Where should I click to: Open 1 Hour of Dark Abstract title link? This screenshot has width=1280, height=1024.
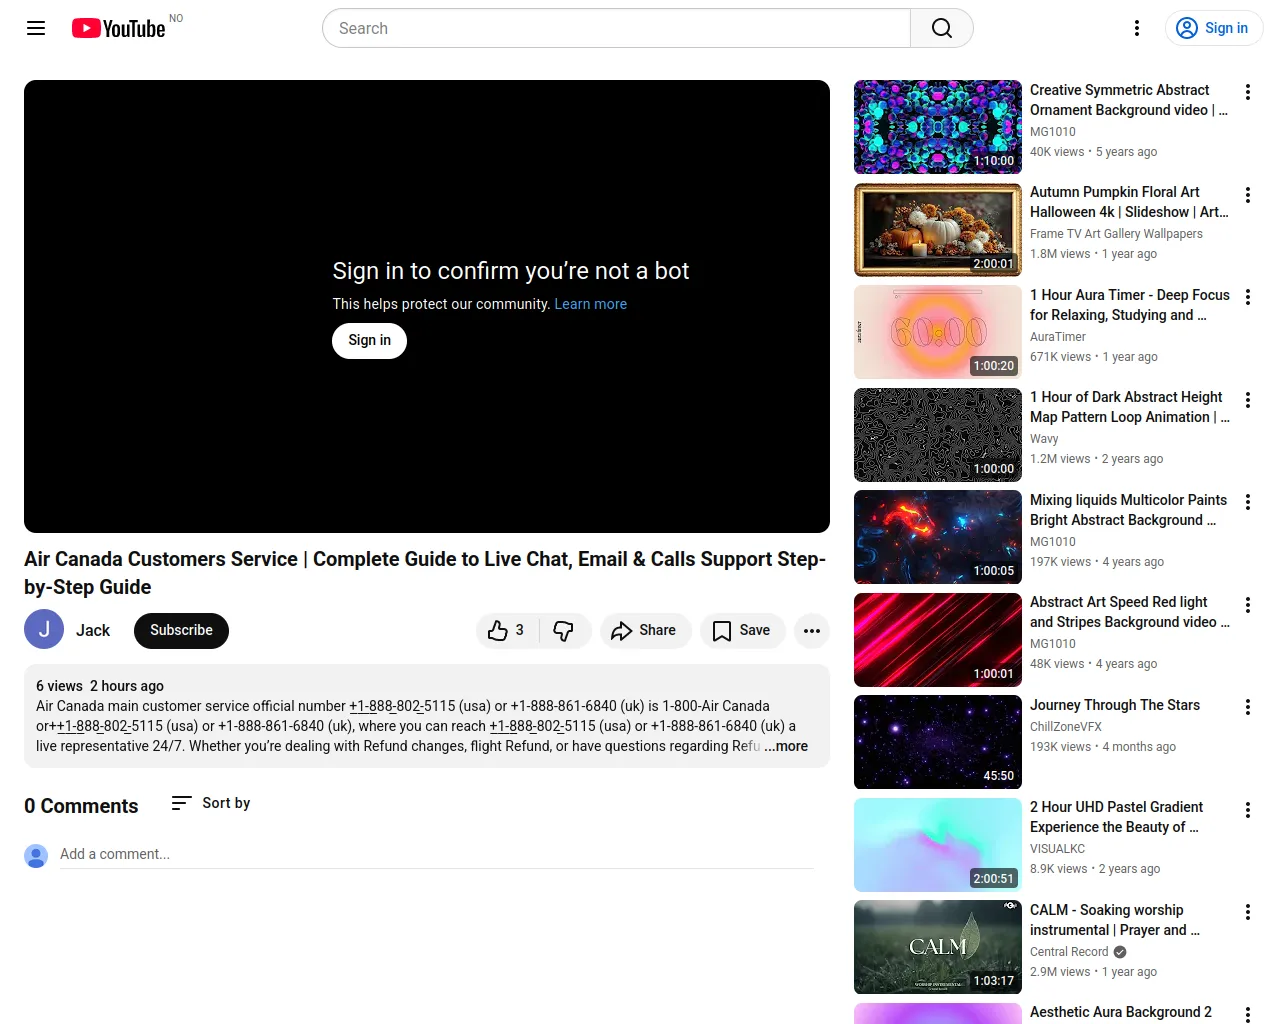tap(1130, 407)
